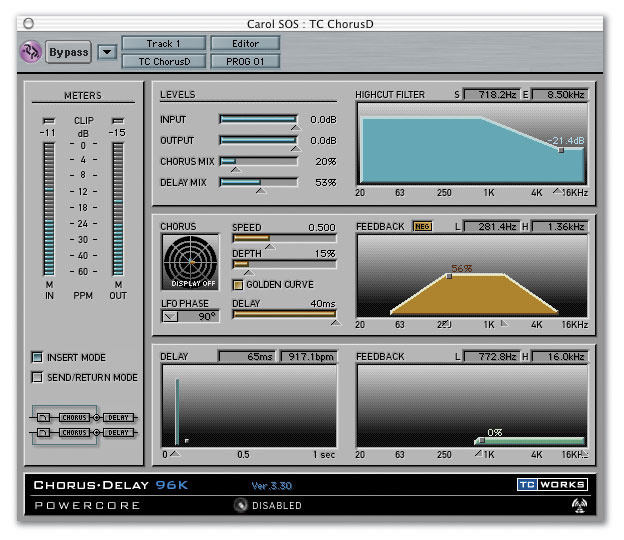Open the PROG 01 preset selector
The height and width of the screenshot is (540, 624).
245,61
